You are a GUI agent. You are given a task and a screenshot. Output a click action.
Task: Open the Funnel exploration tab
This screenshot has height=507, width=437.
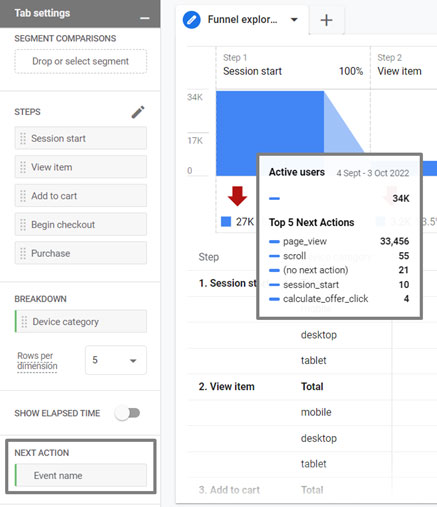click(242, 20)
